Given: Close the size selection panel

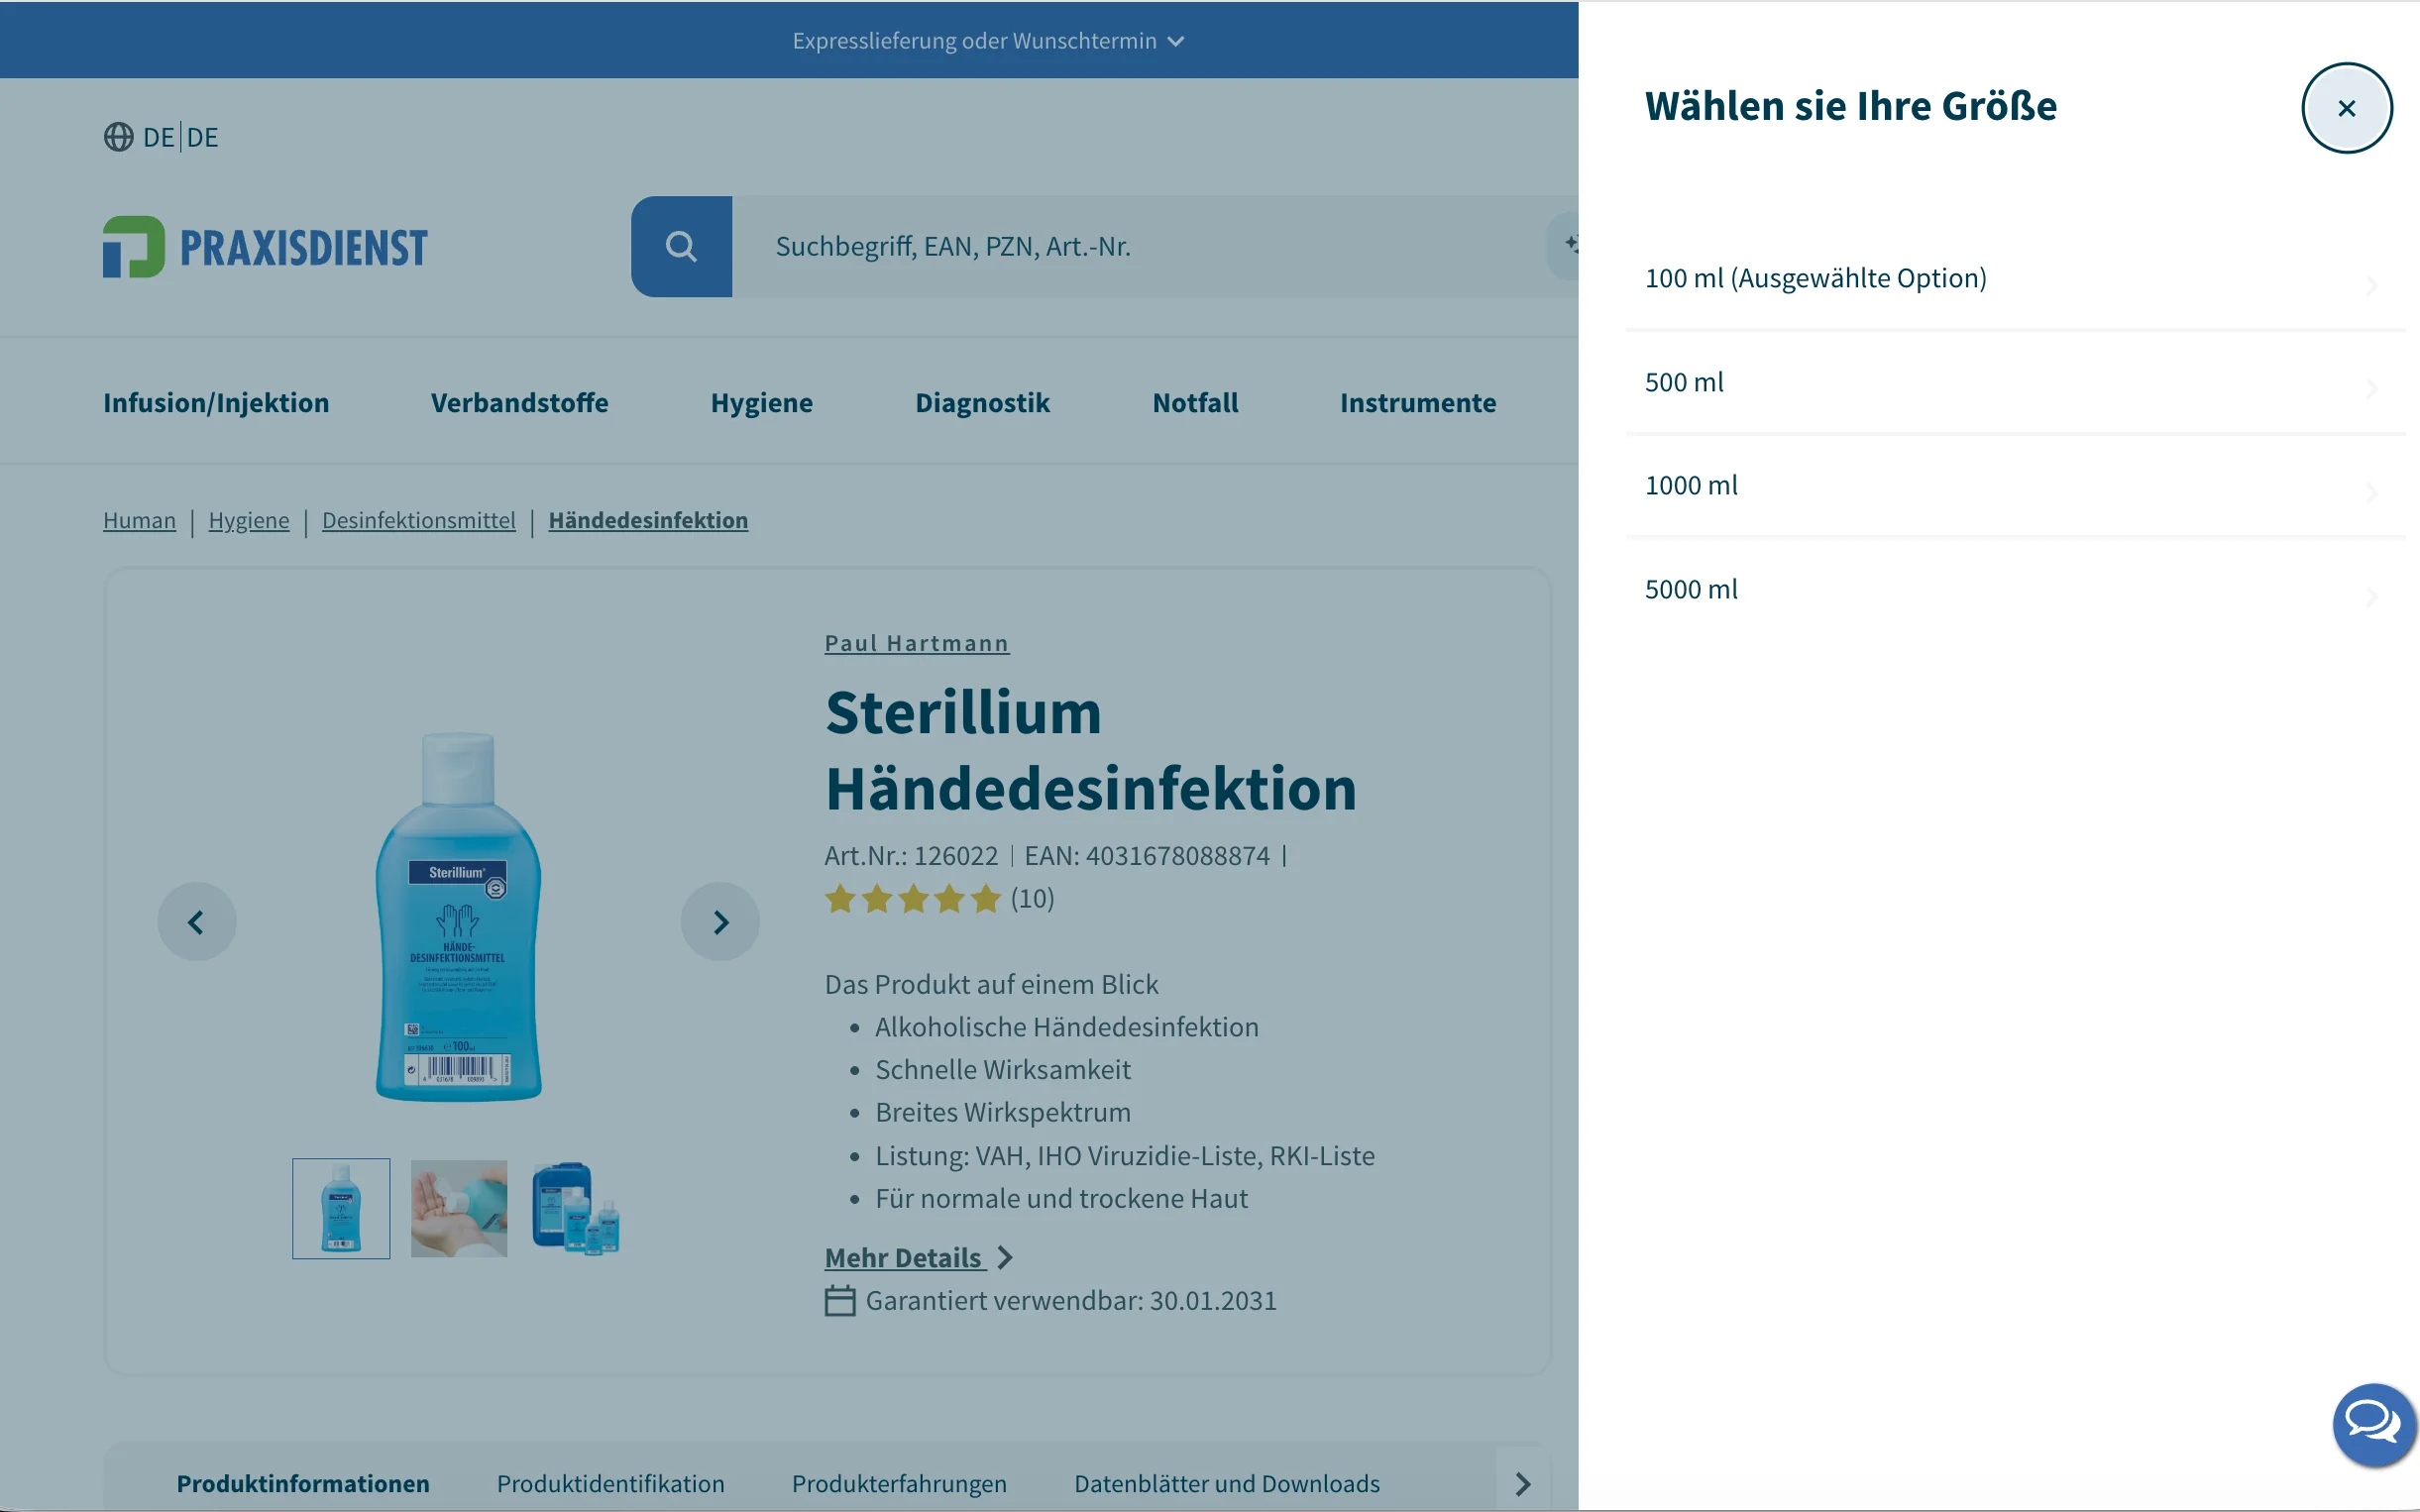Looking at the screenshot, I should 2346,108.
